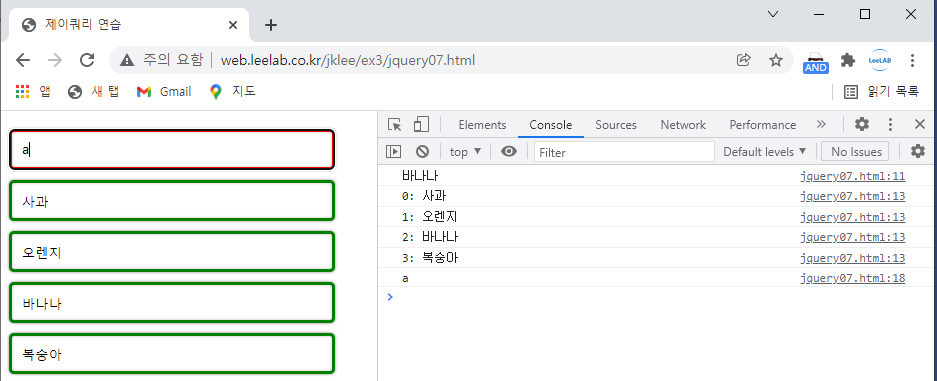Image resolution: width=937 pixels, height=381 pixels.
Task: Click the 복숭아 input box
Action: pos(172,354)
